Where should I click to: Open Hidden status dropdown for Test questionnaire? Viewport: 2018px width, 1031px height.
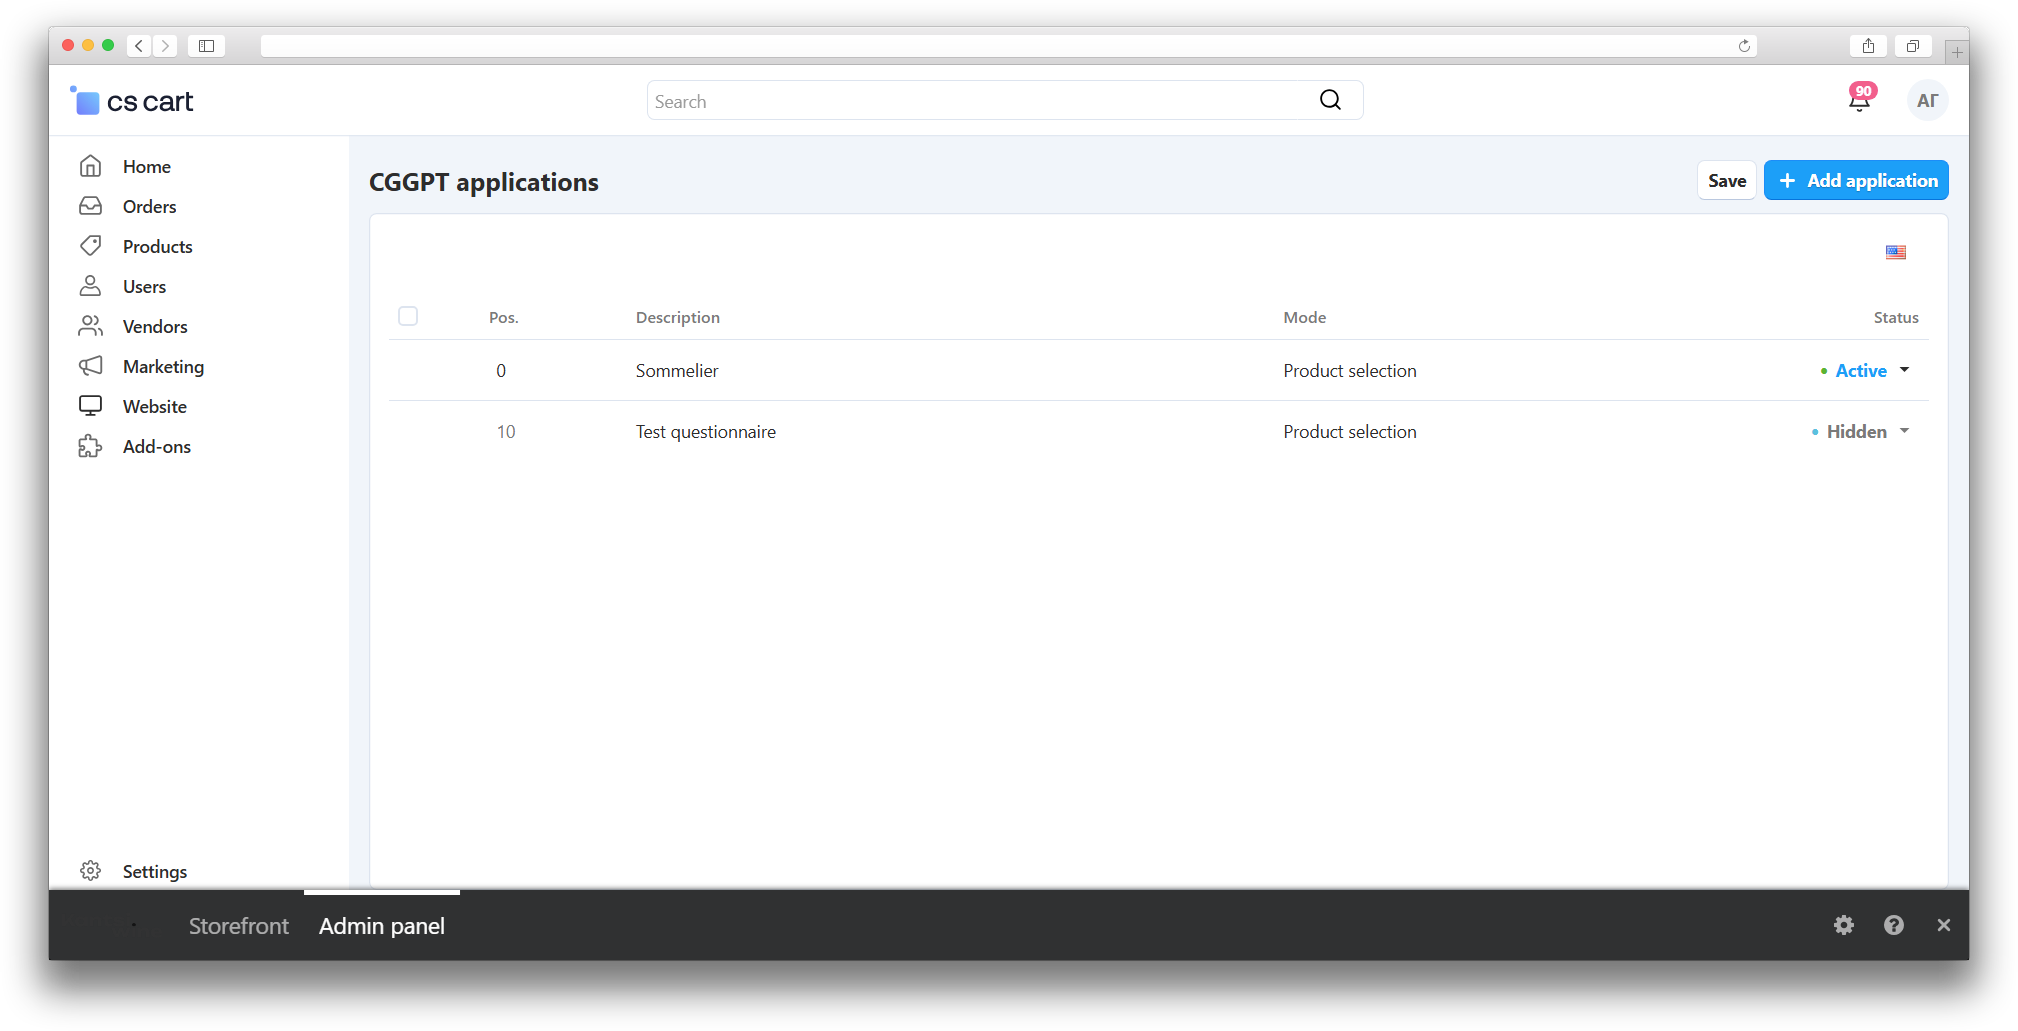[1861, 431]
